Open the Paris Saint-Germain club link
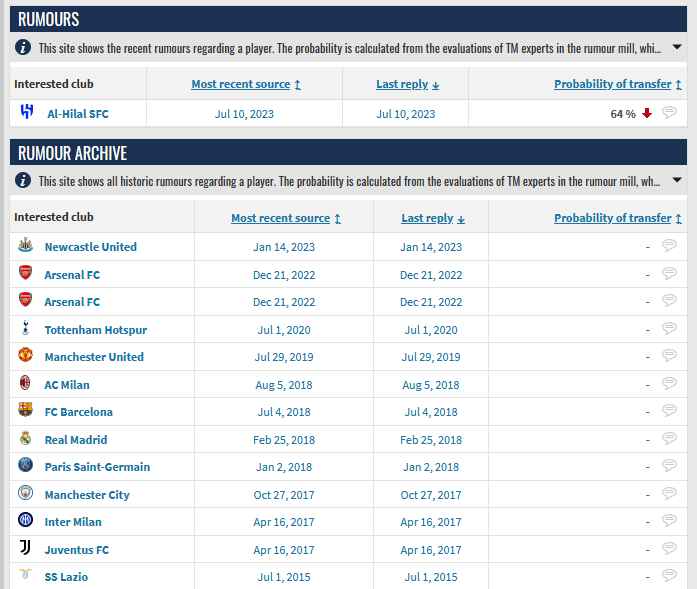Screen dimensions: 697x589 click(x=97, y=467)
